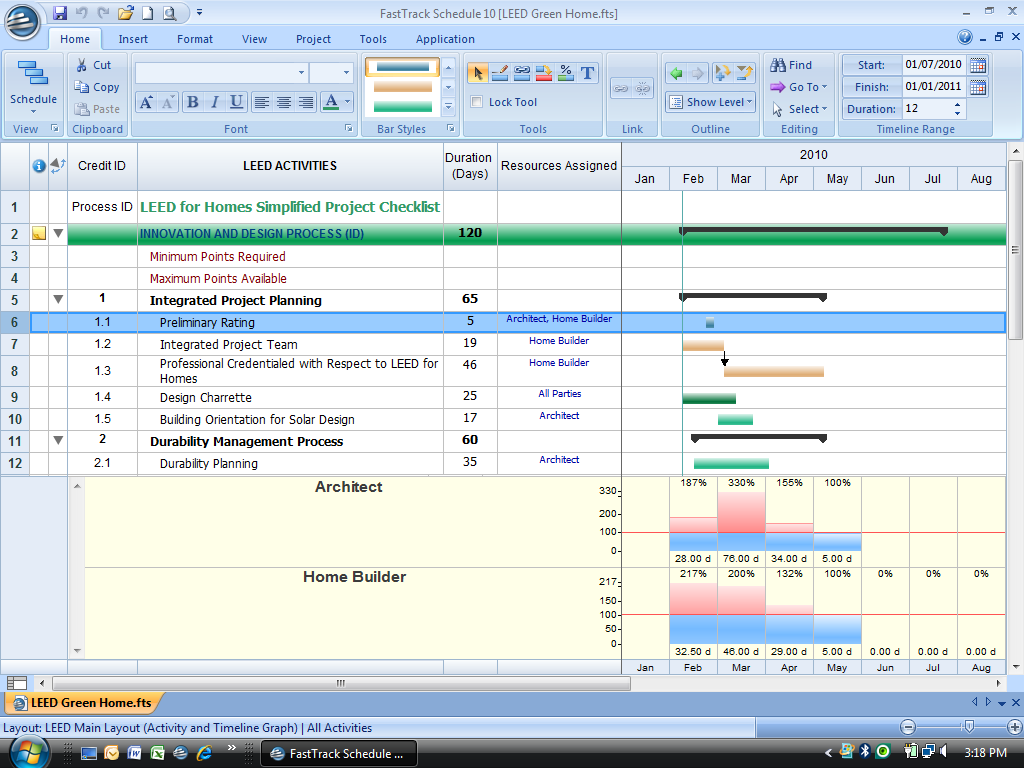Click the percent complete tool icon
The image size is (1024, 768).
[x=565, y=73]
